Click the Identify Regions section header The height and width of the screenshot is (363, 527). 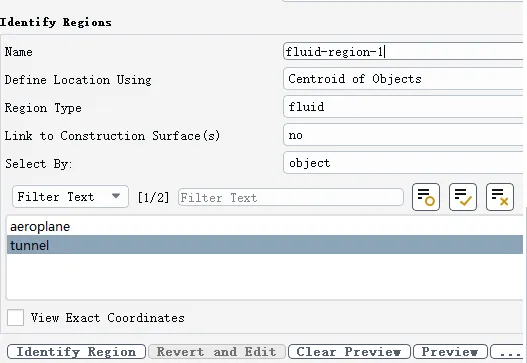click(55, 22)
